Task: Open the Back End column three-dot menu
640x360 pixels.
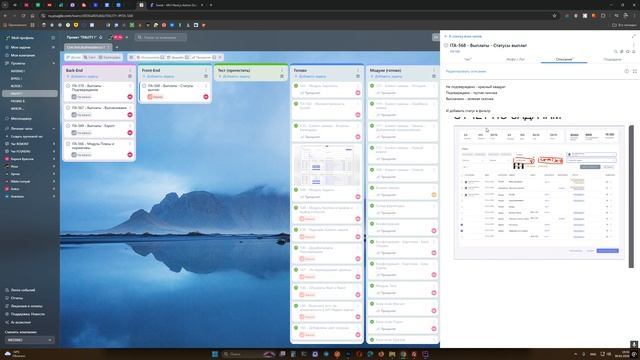Action: [x=130, y=70]
